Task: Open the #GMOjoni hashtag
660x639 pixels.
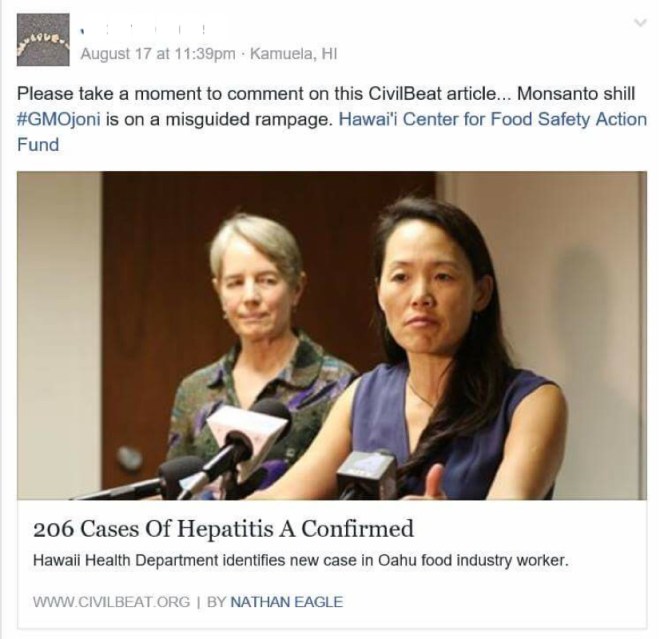Action: (59, 119)
